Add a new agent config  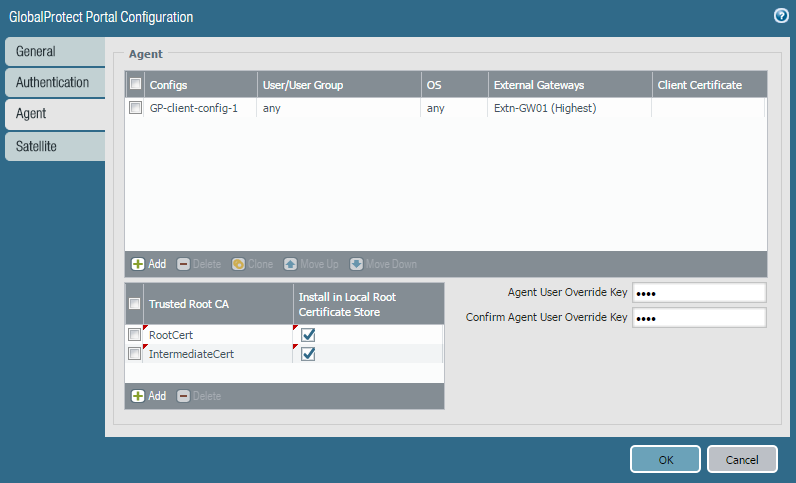(x=149, y=264)
